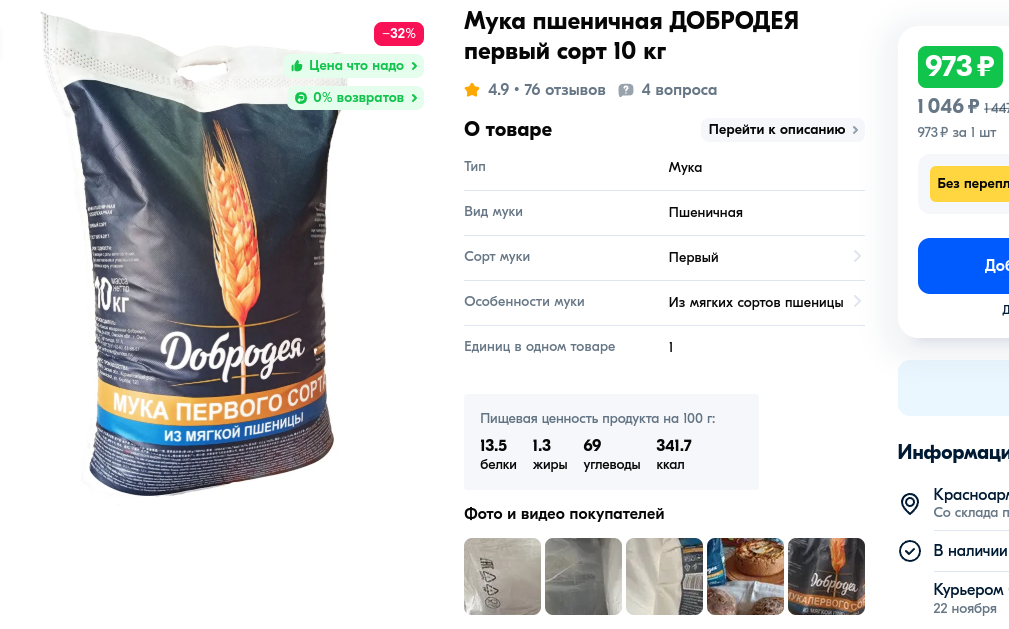
Task: Open Перейти к описанию link
Action: point(782,129)
